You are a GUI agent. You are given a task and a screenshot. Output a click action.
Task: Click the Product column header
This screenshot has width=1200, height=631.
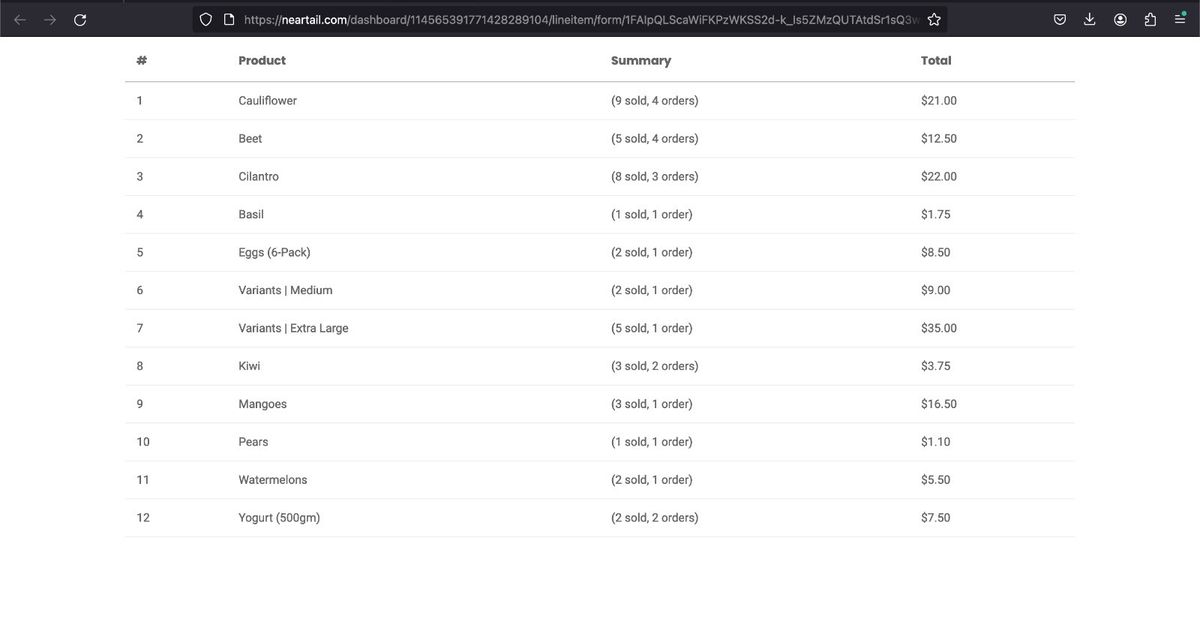tap(262, 61)
